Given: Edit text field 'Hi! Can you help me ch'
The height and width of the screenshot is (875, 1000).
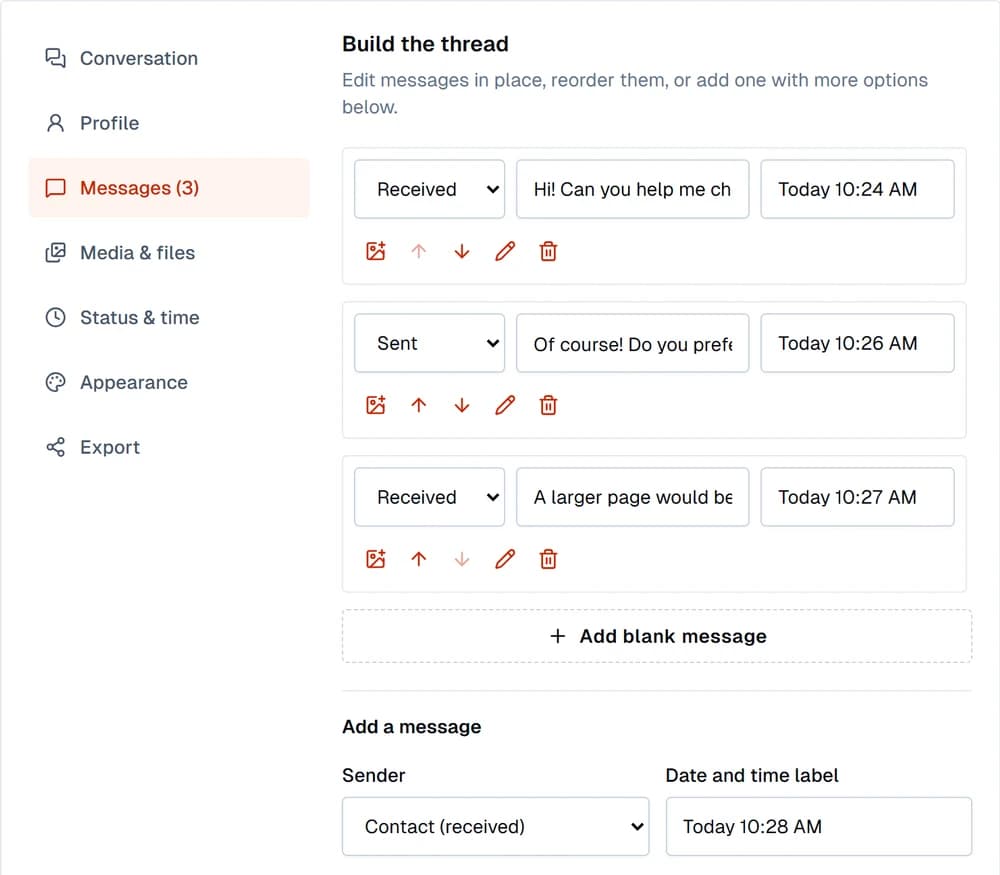Looking at the screenshot, I should pos(633,189).
